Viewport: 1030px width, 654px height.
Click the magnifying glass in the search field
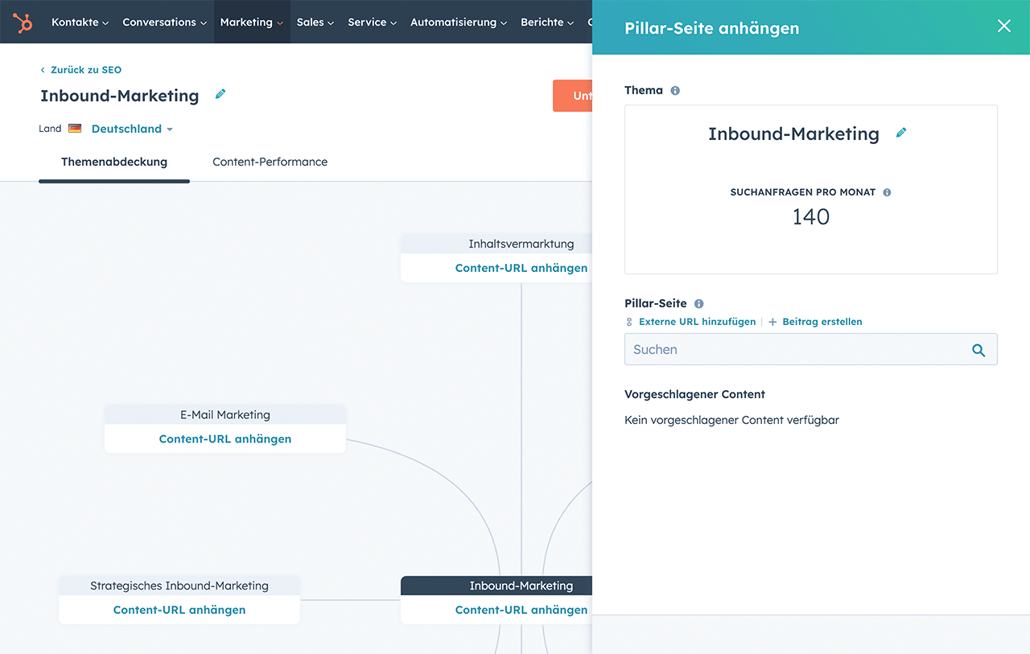click(978, 350)
